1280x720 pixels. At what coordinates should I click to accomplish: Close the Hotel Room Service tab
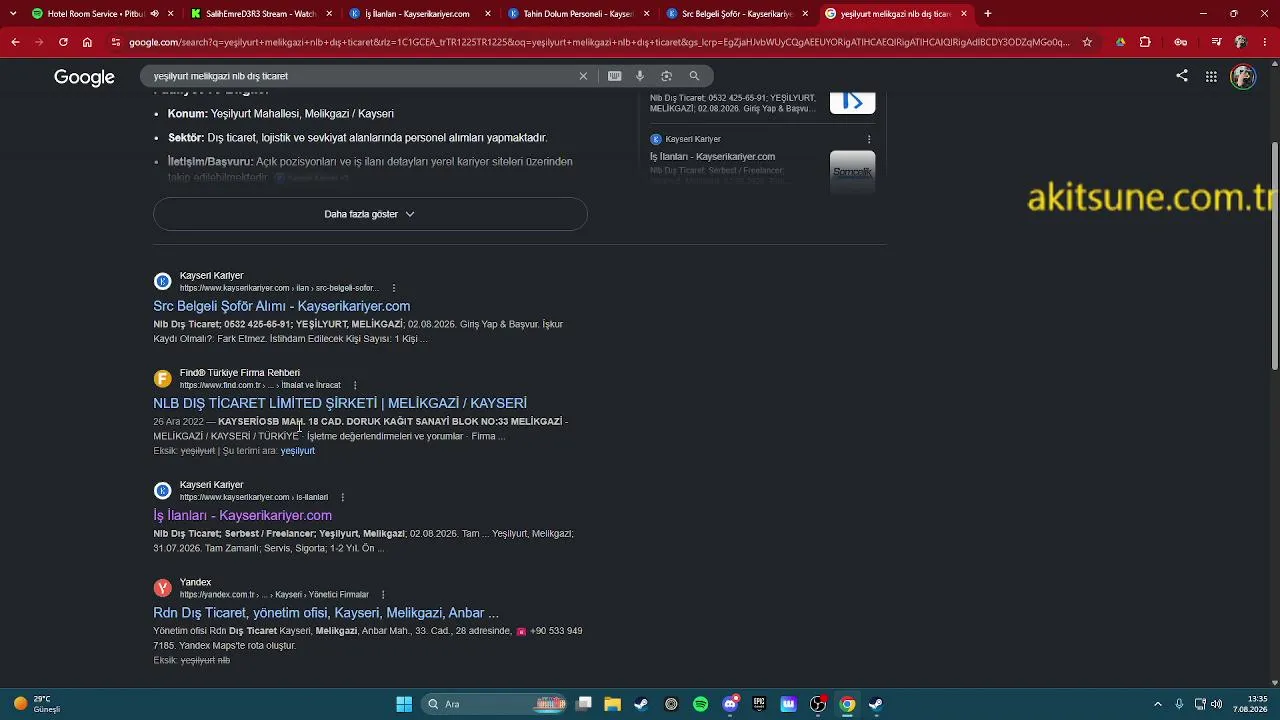point(171,14)
